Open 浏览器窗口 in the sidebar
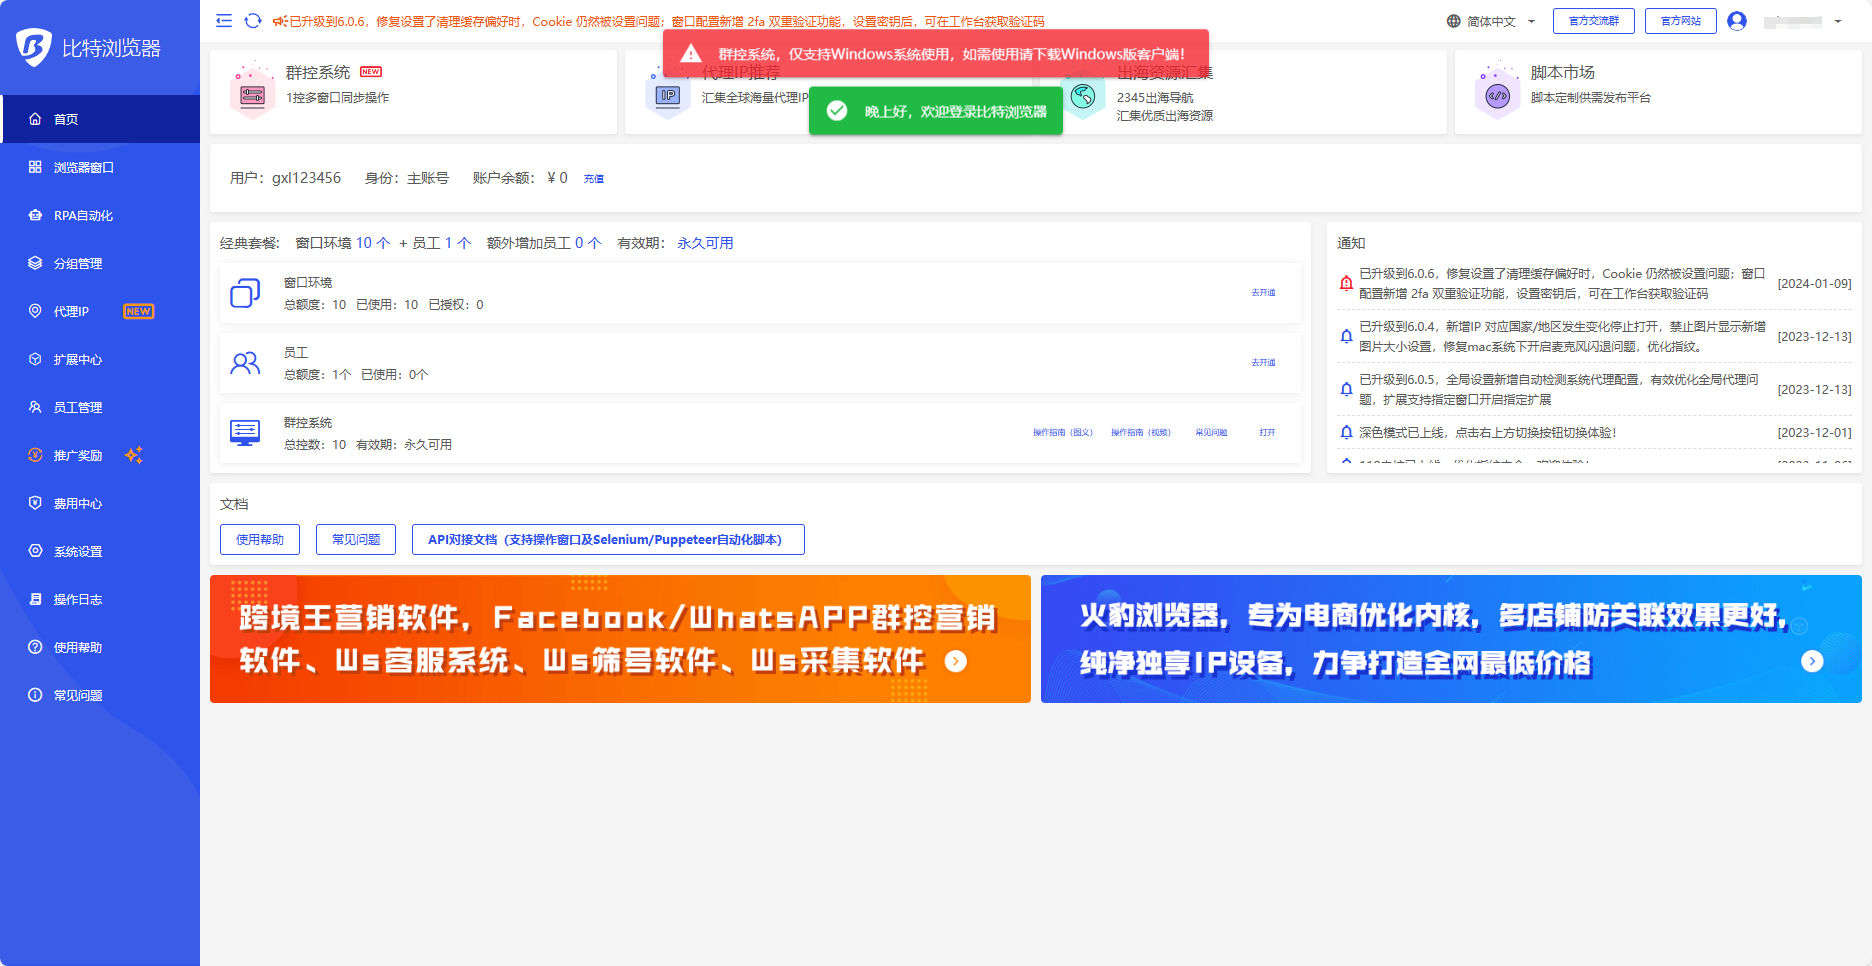1872x966 pixels. tap(100, 167)
